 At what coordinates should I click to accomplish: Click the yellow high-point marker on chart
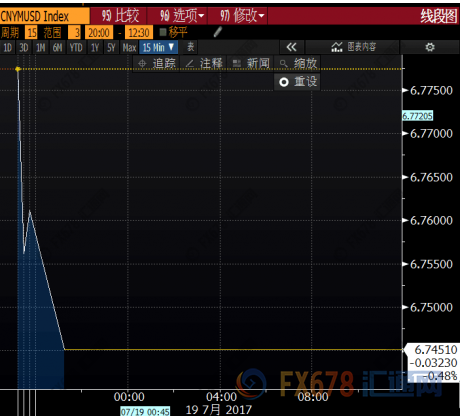pos(18,69)
